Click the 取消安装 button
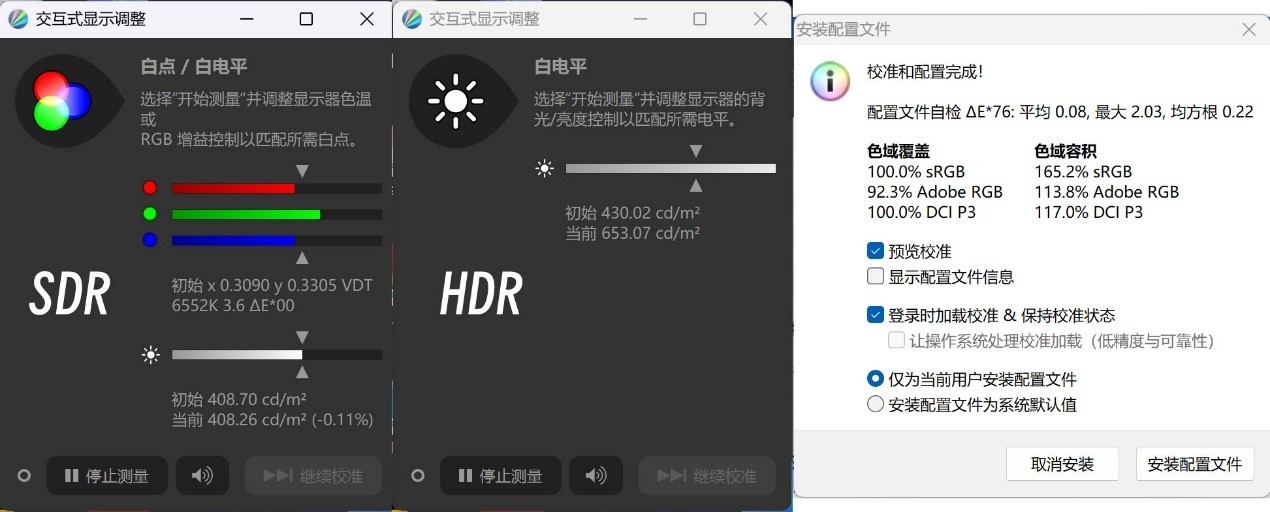This screenshot has height=512, width=1270. tap(1062, 464)
